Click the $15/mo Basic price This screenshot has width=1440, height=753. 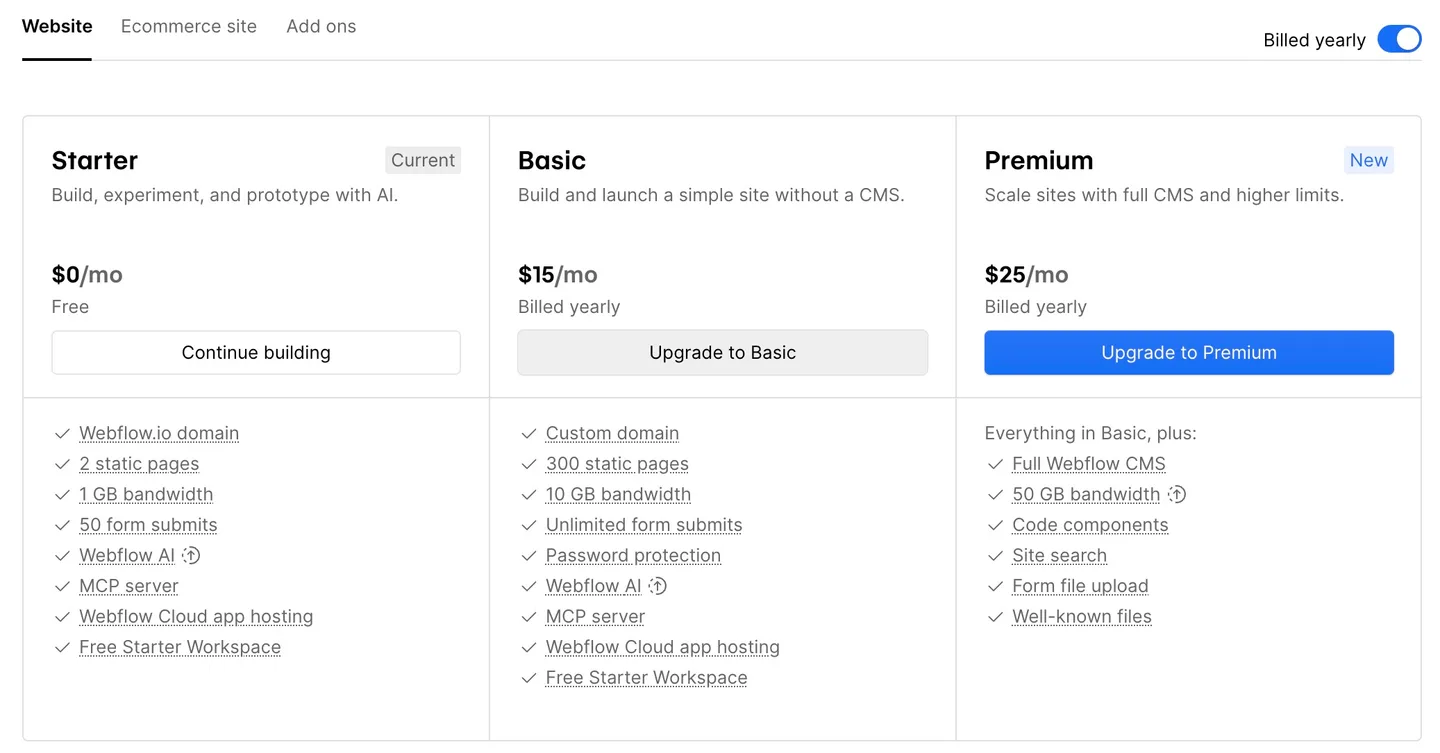(x=558, y=274)
